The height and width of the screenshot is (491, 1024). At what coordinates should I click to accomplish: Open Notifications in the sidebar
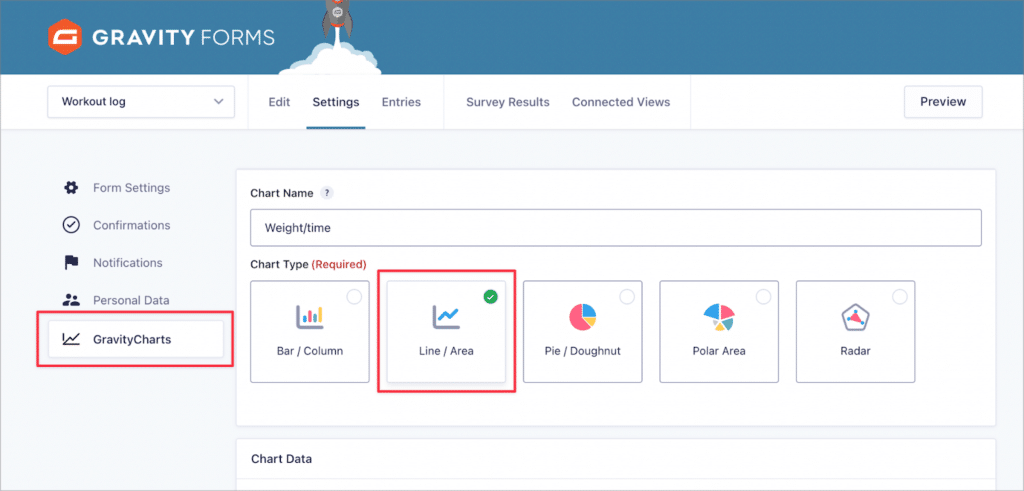coord(127,263)
